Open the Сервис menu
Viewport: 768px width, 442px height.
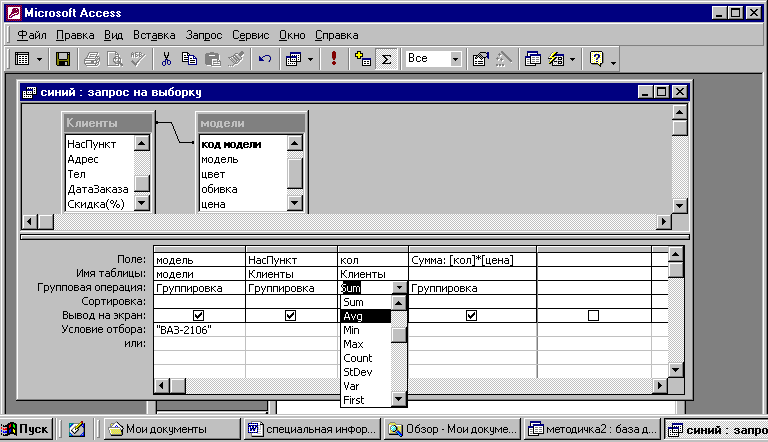[250, 35]
